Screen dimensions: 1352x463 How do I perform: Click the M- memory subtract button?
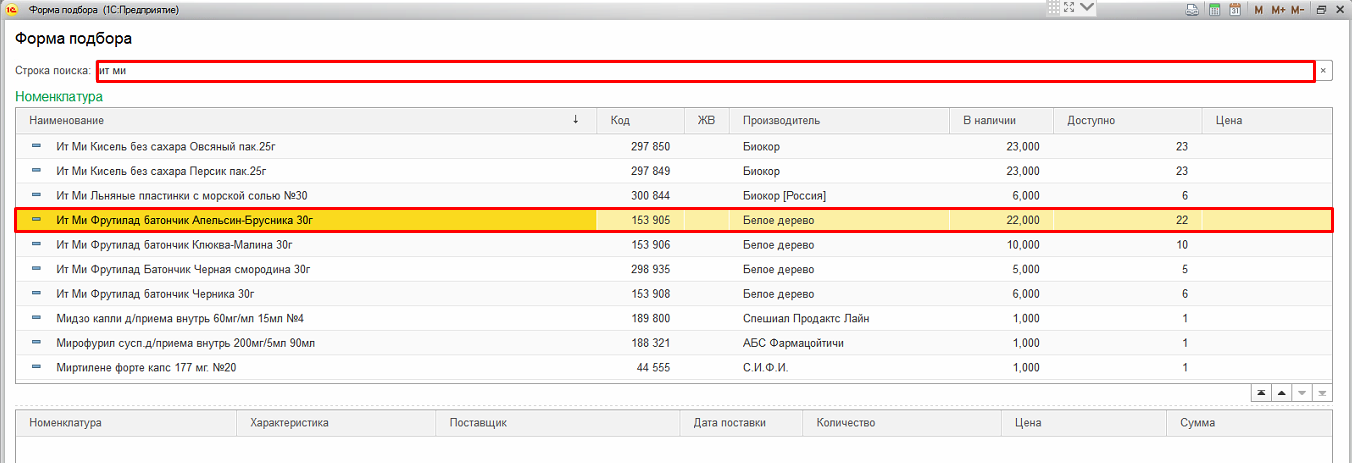(x=1298, y=9)
